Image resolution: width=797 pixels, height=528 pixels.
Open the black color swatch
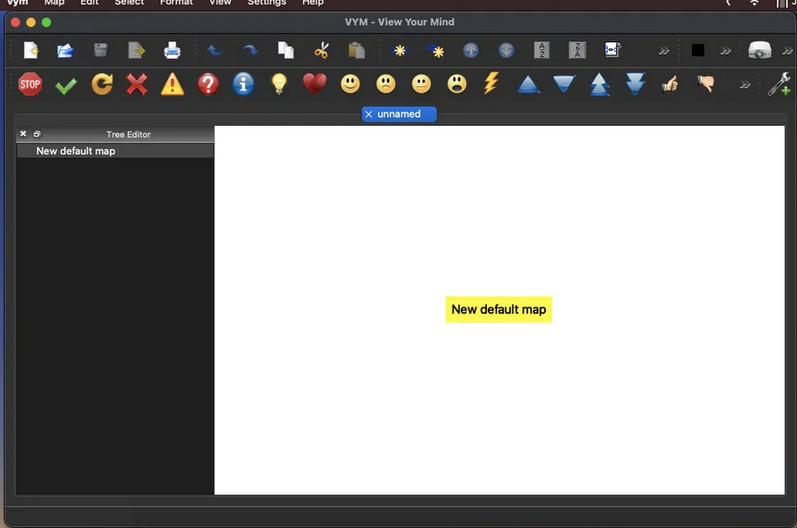point(698,50)
